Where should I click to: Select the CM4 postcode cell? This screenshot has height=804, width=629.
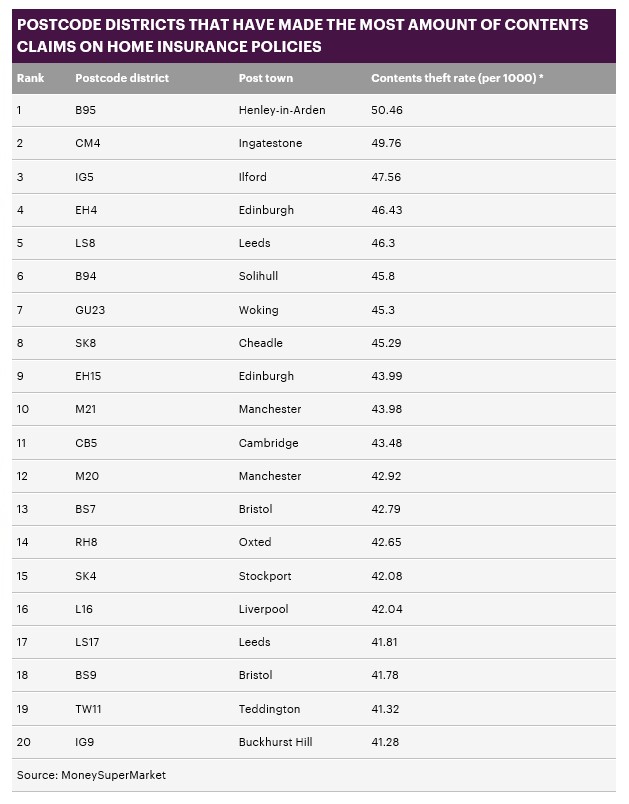coord(88,143)
